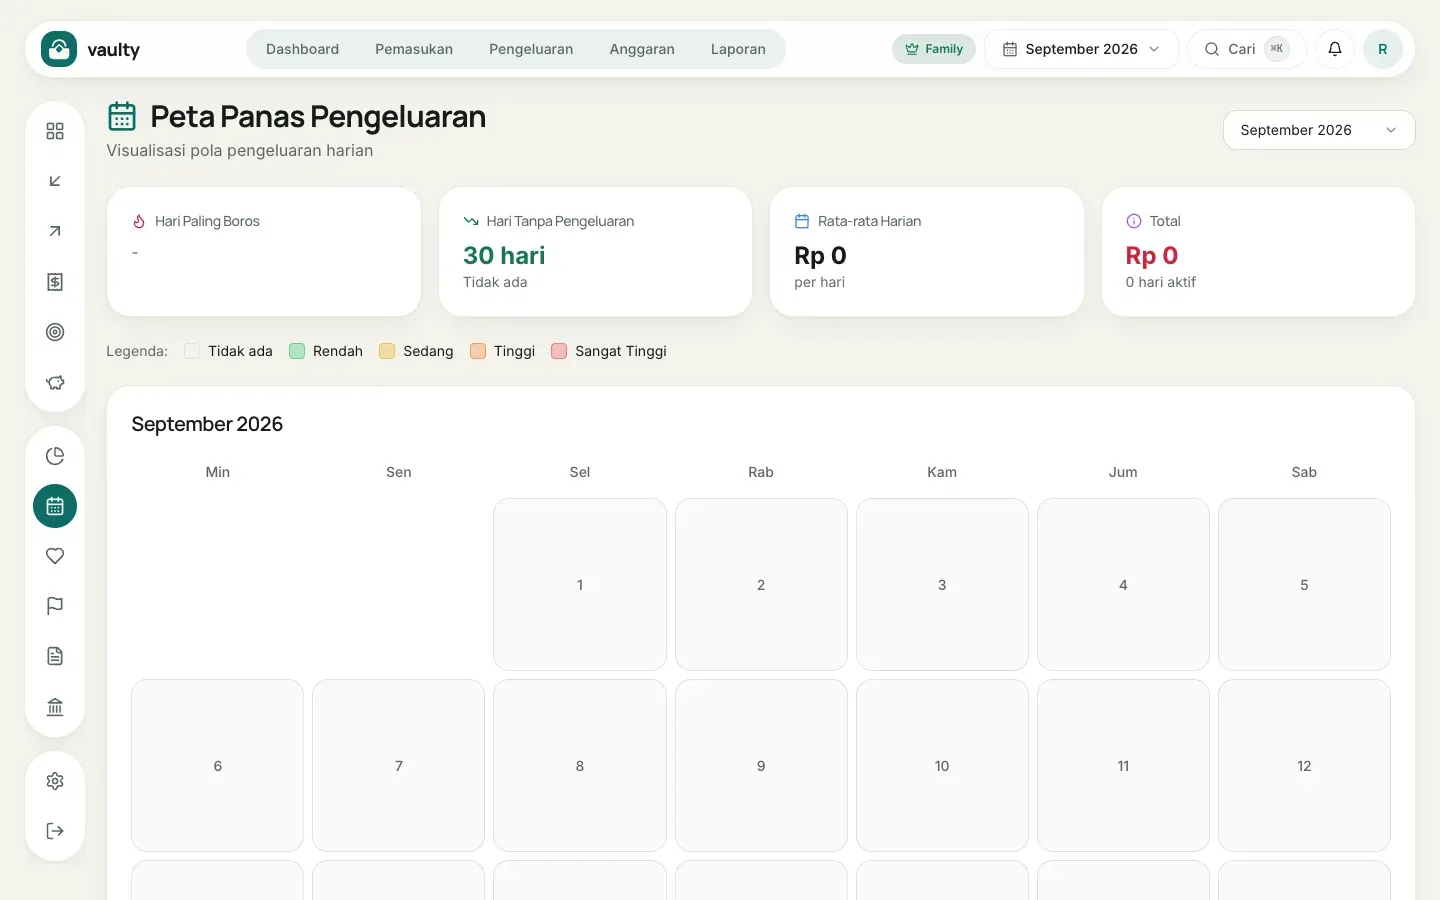Click the logout icon in sidebar

(x=55, y=831)
